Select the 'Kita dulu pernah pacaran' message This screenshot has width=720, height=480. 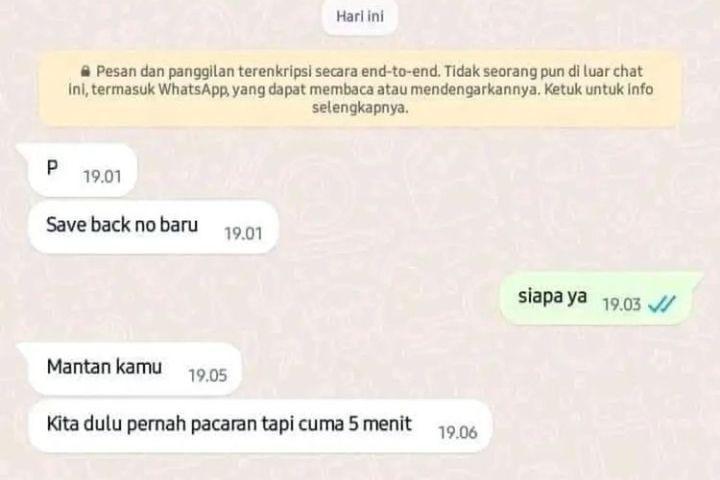point(260,426)
